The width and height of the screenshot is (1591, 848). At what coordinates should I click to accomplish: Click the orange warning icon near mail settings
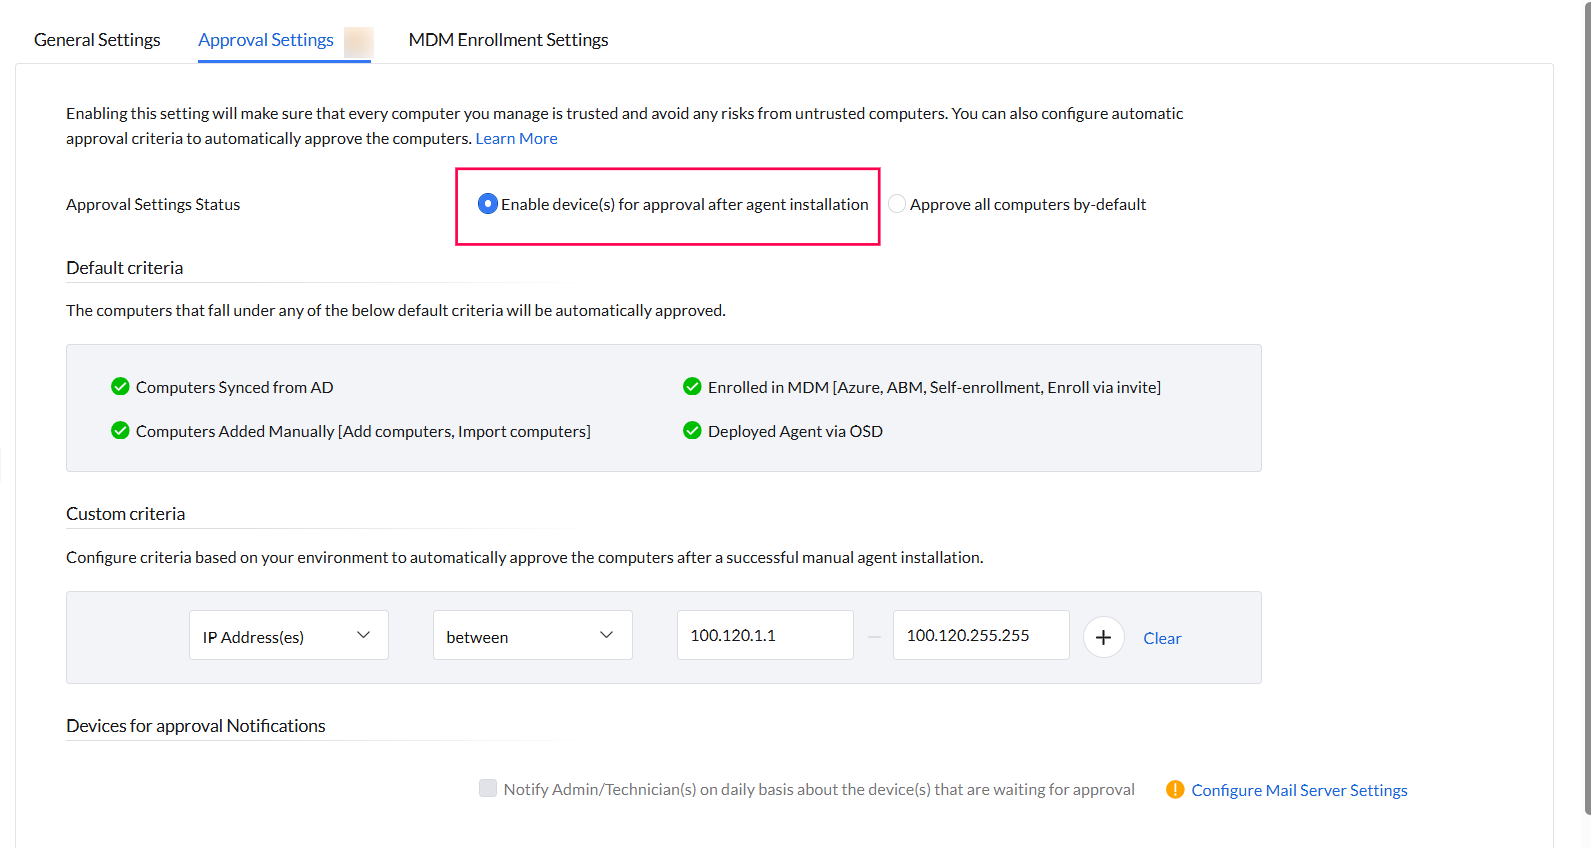click(x=1175, y=790)
